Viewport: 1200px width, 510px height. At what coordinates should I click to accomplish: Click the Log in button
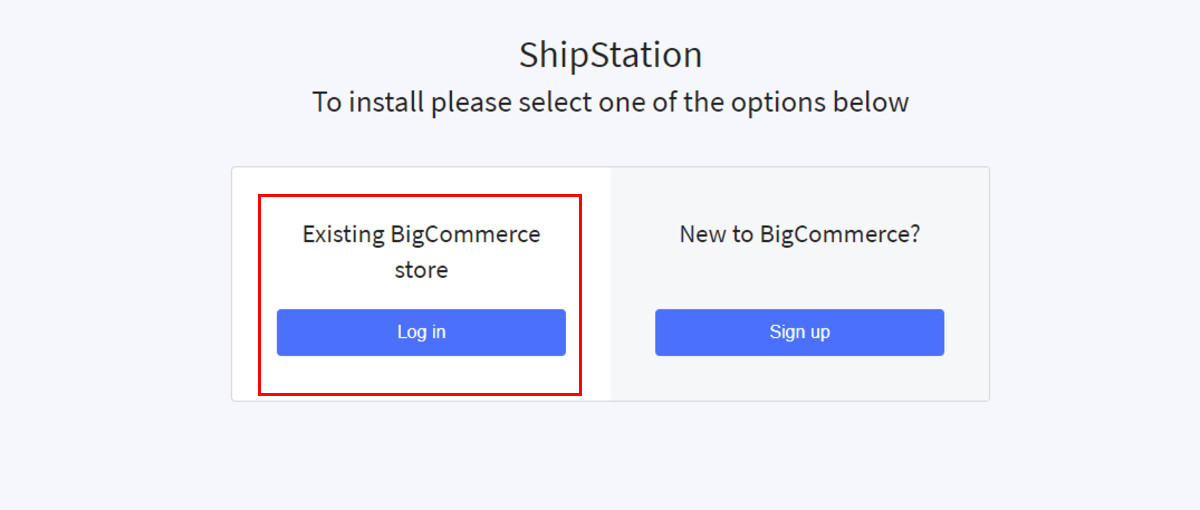pyautogui.click(x=421, y=332)
